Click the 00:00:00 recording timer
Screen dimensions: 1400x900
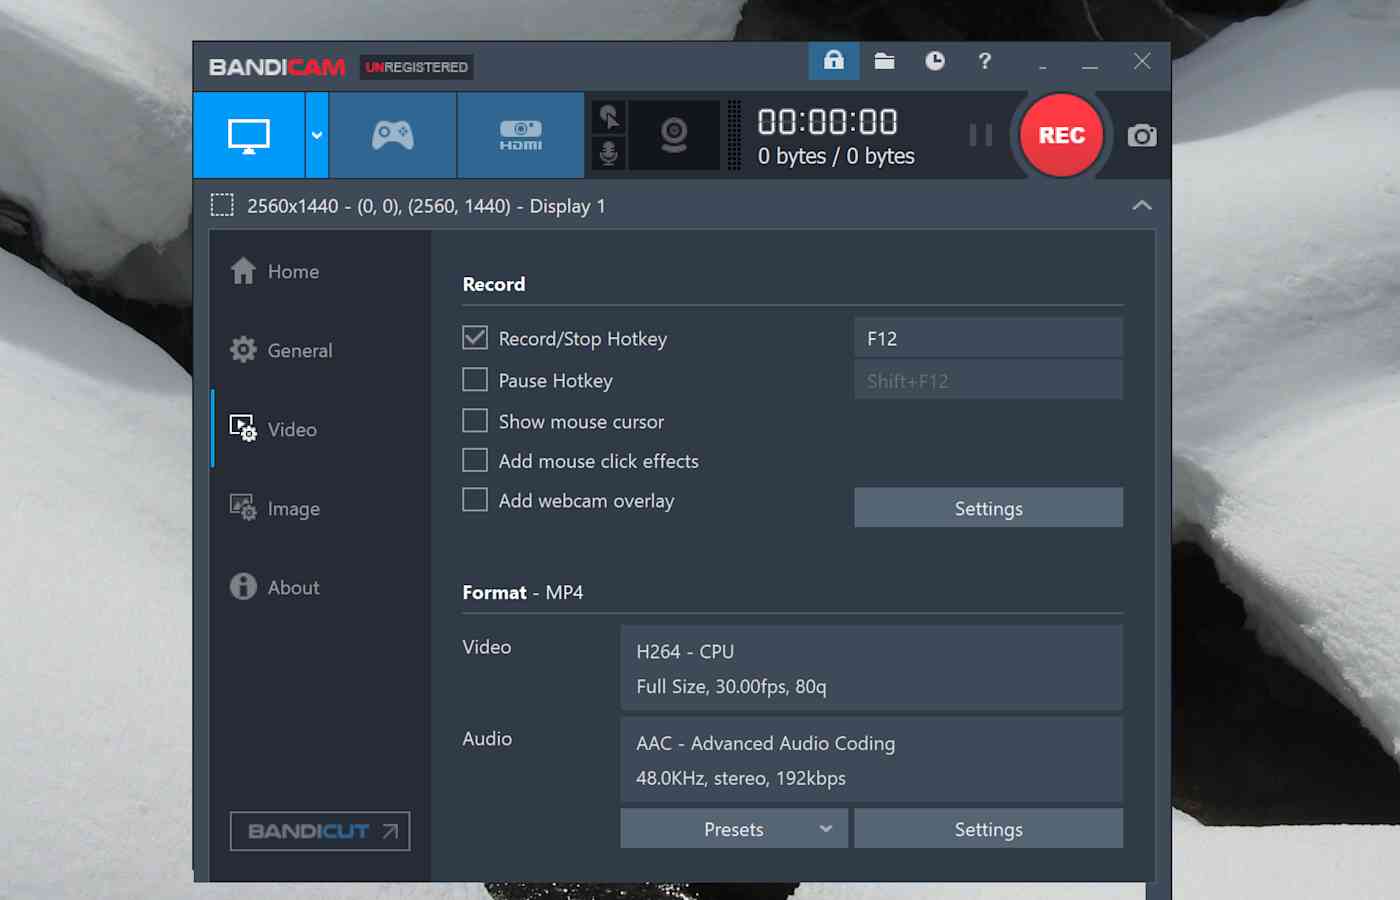click(828, 122)
